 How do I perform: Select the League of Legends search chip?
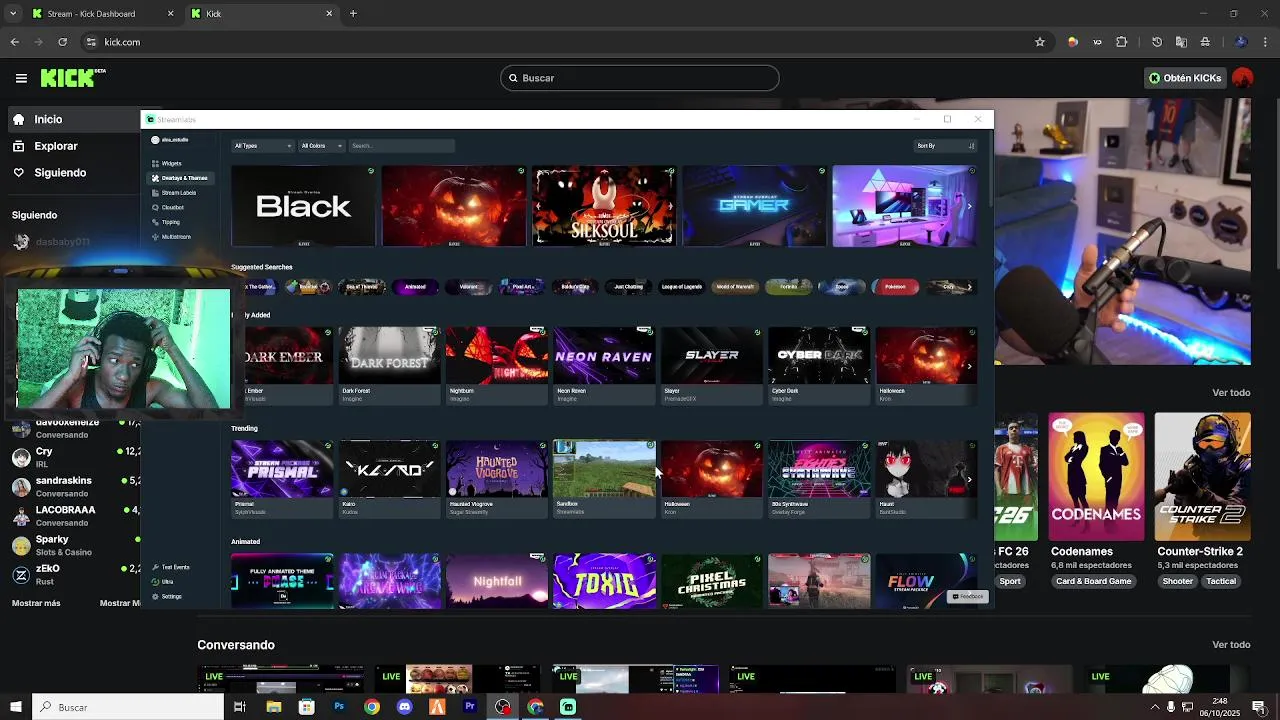click(681, 287)
